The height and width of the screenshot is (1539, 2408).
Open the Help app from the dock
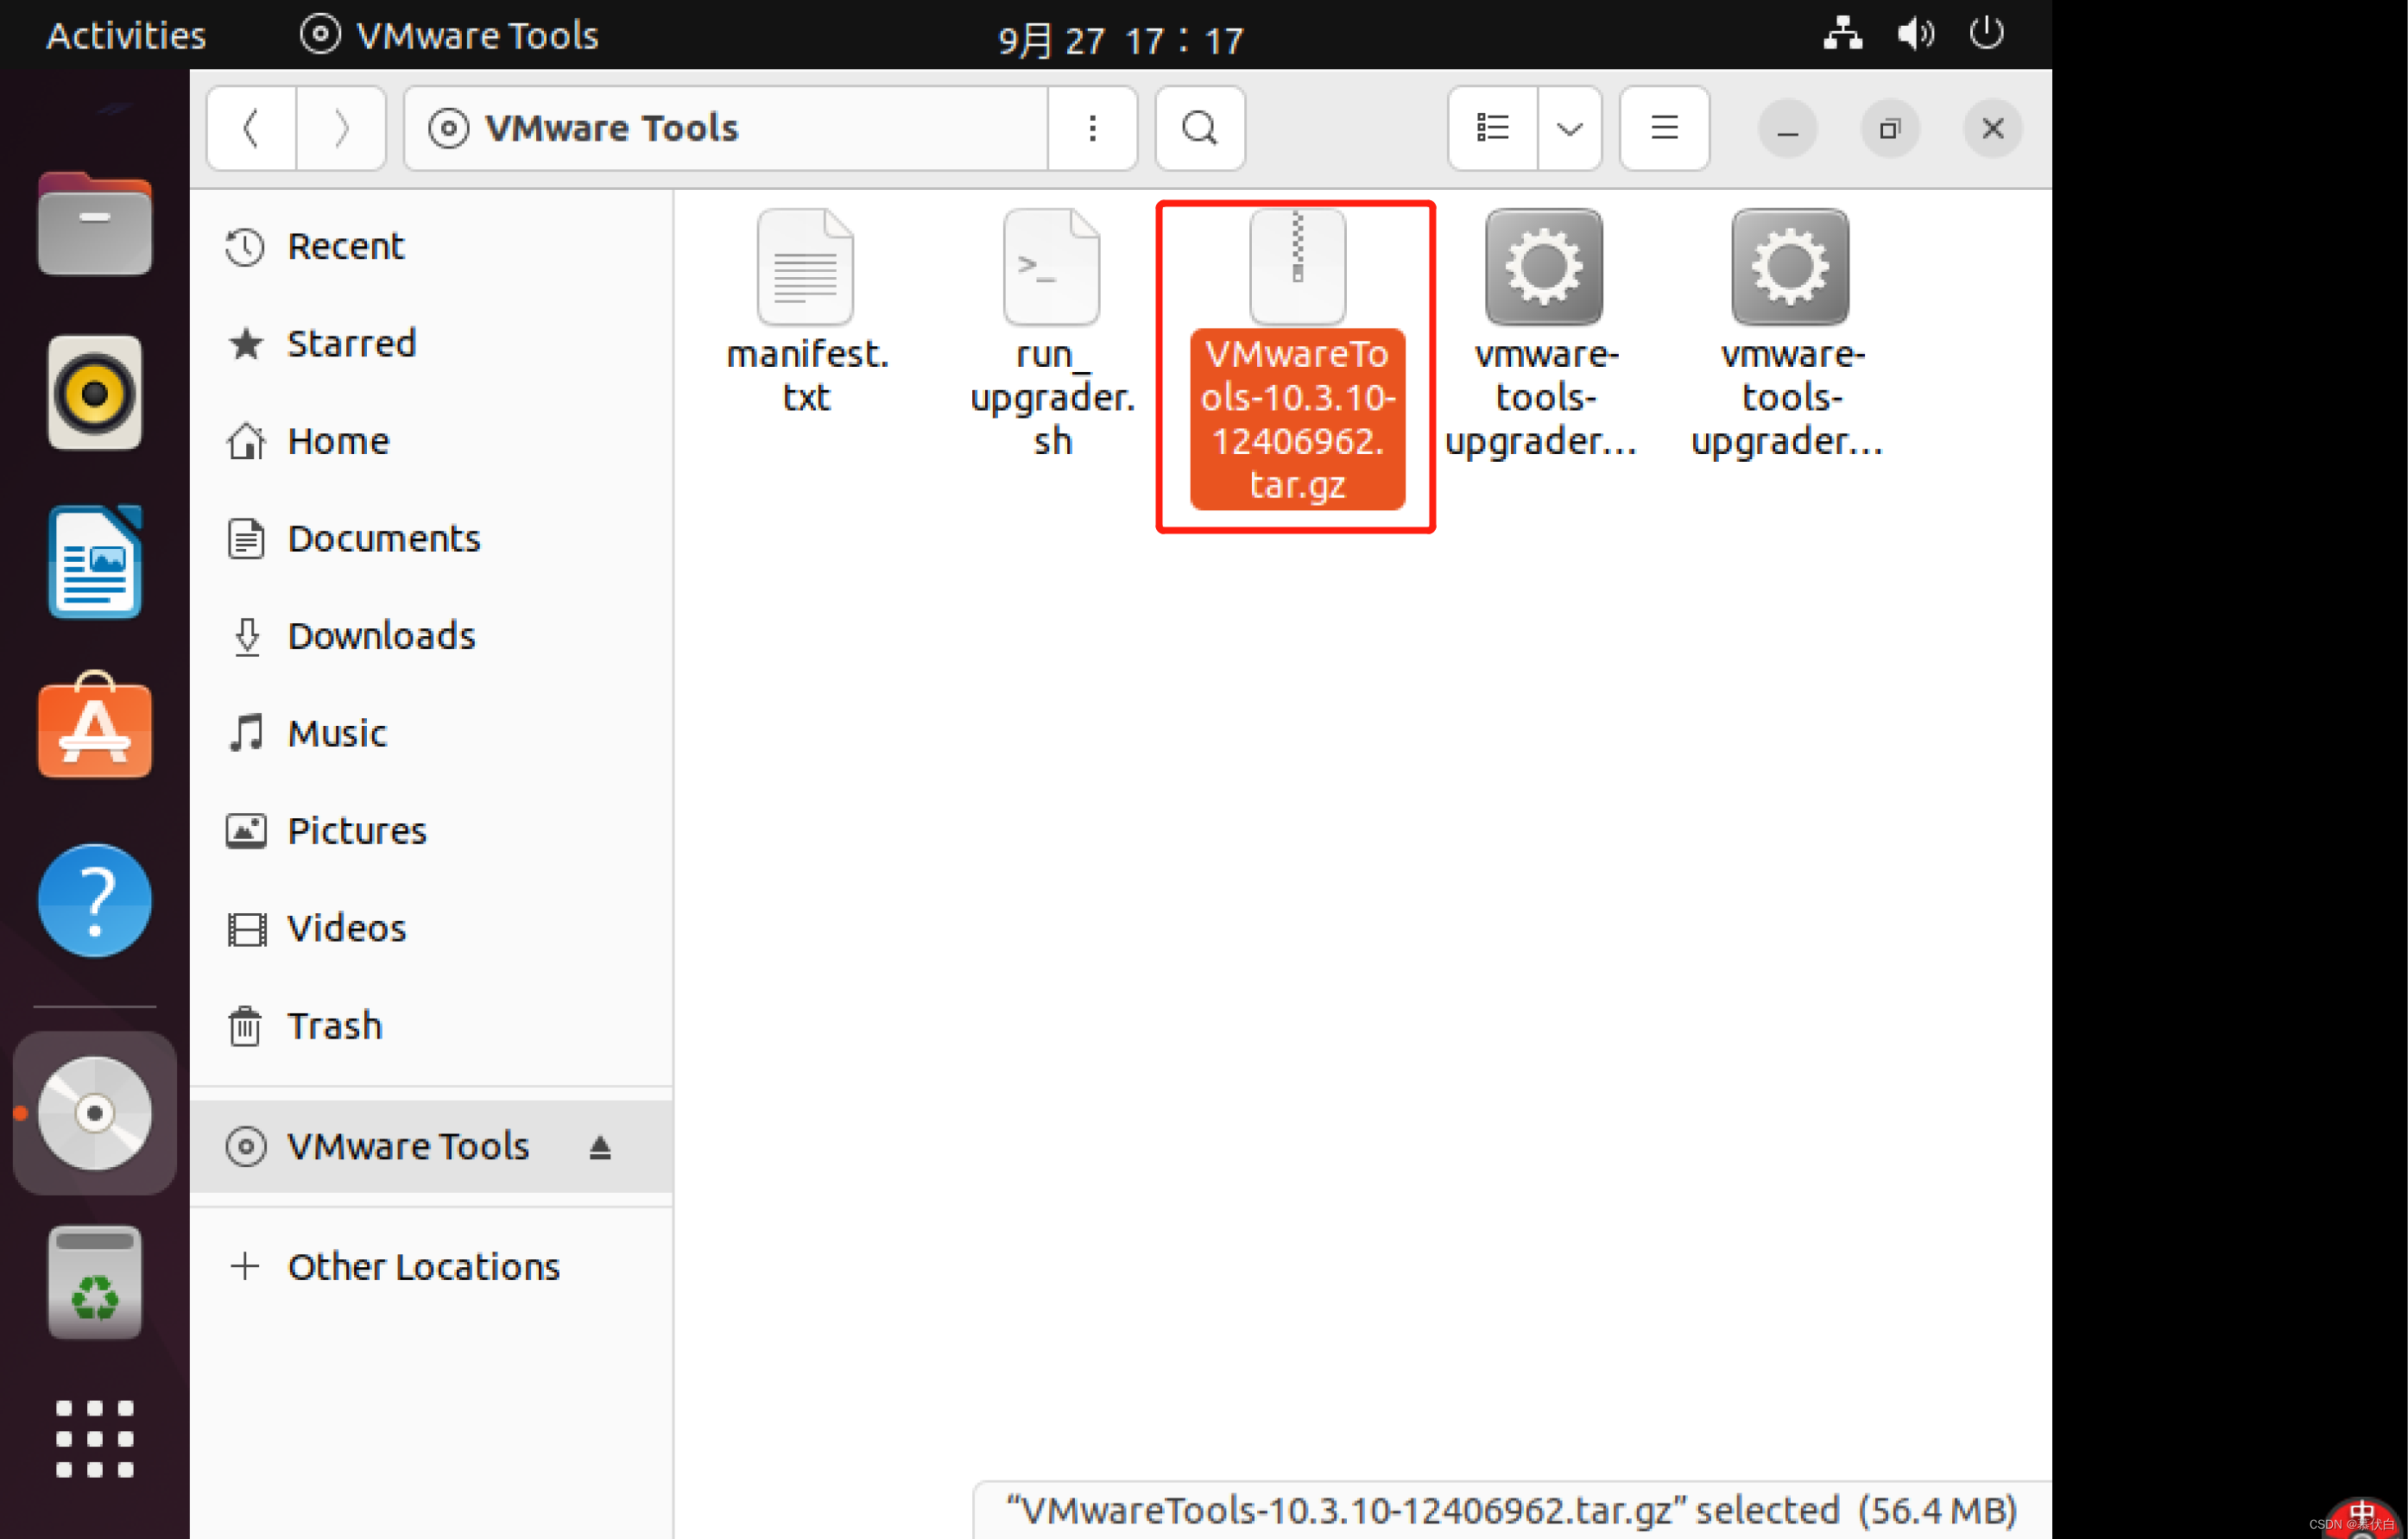(95, 900)
